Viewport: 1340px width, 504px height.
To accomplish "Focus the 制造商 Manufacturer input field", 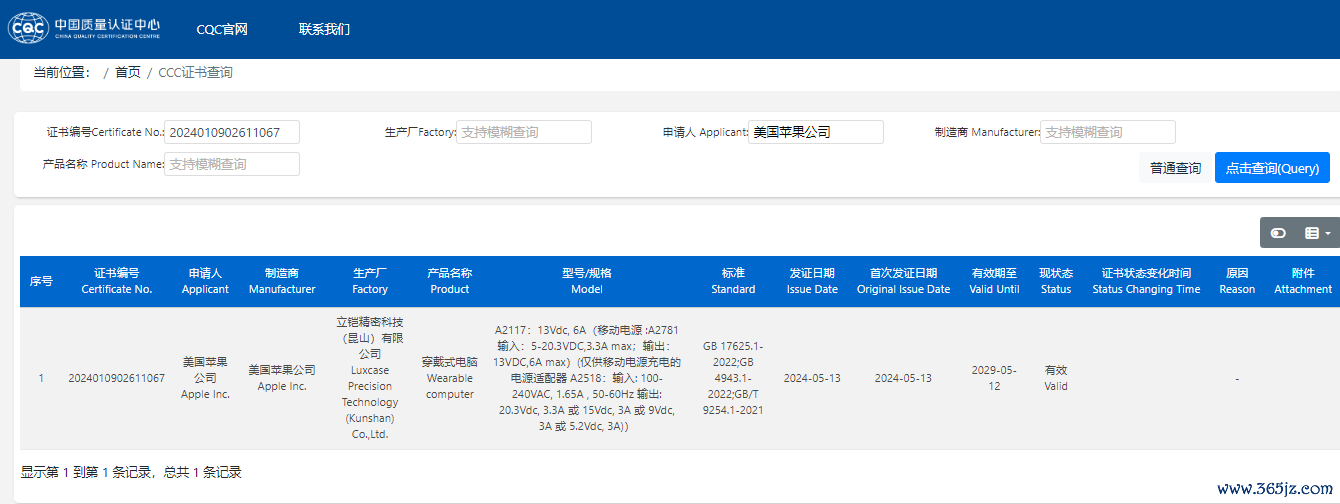I will click(1108, 132).
